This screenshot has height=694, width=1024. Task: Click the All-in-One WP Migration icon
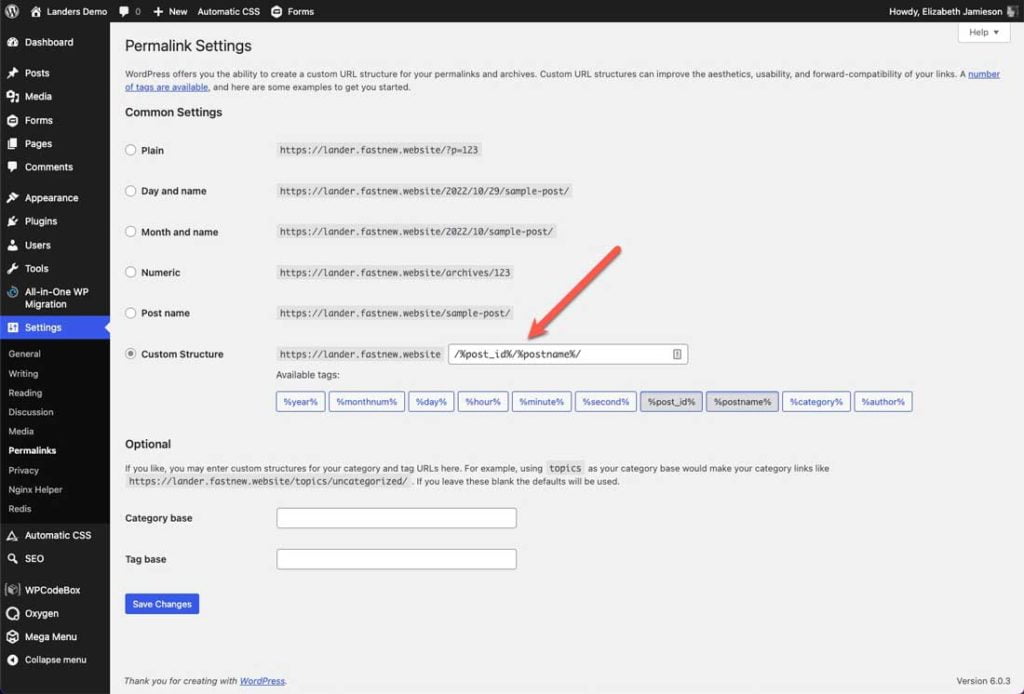tap(12, 292)
